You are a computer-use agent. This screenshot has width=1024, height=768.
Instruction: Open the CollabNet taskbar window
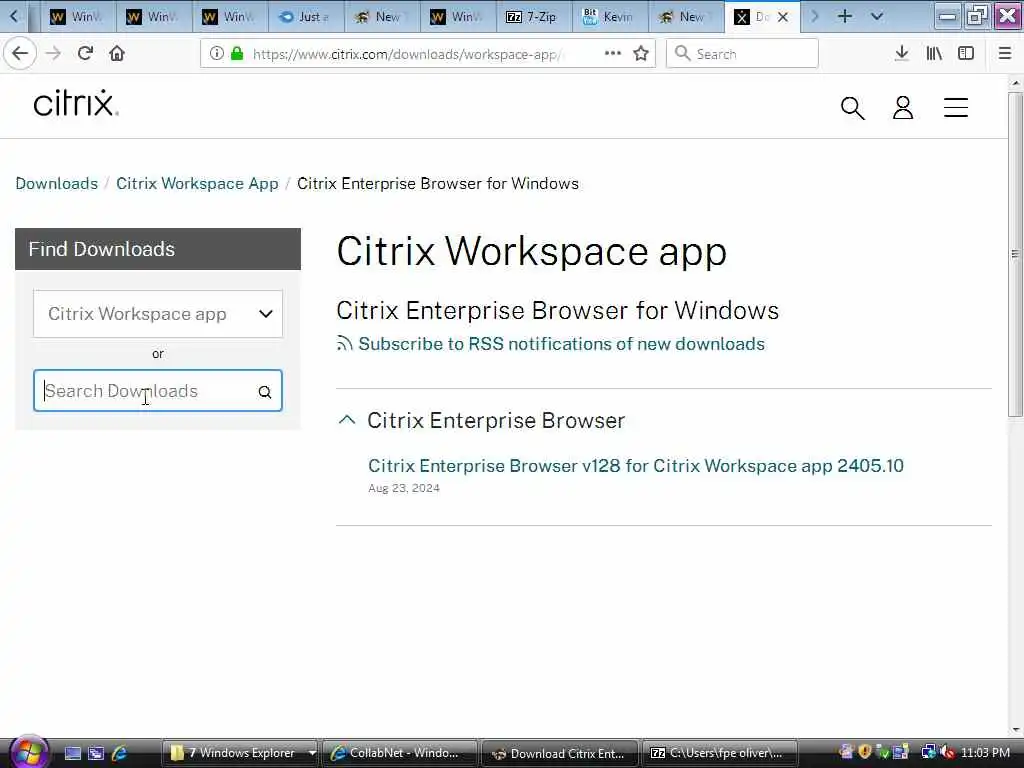pos(400,753)
